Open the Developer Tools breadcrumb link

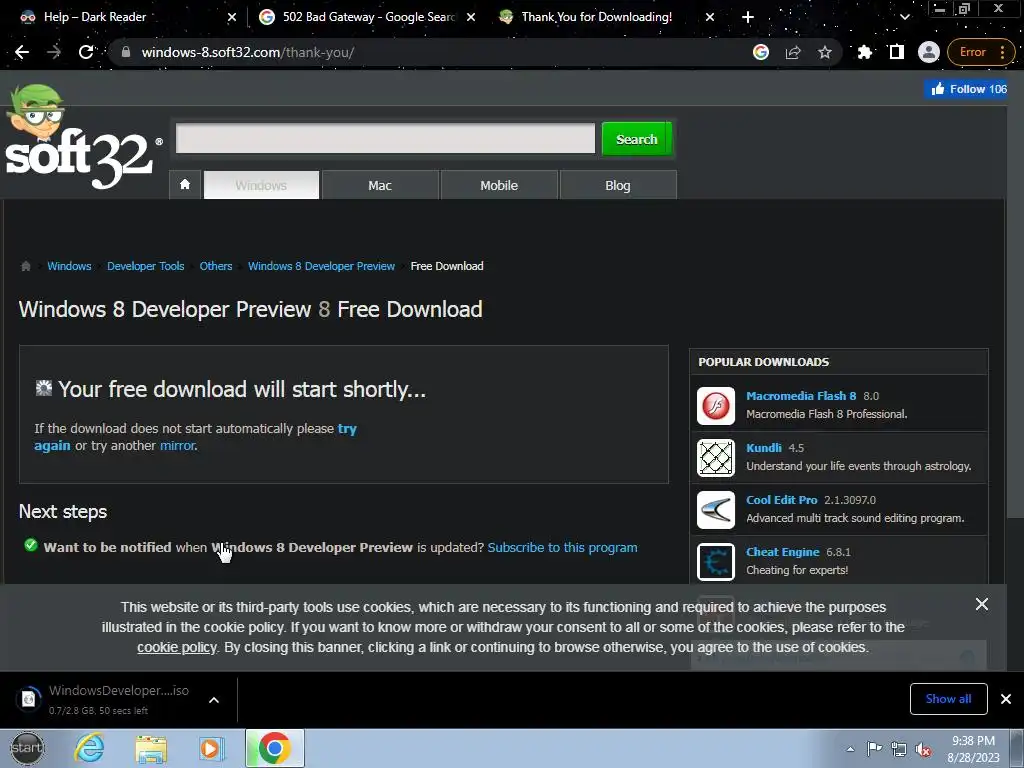(146, 266)
